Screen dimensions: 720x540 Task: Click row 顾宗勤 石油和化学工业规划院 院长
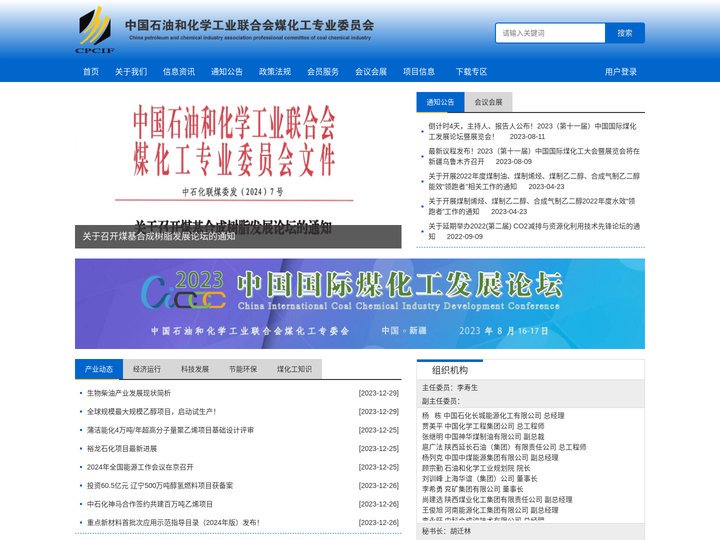(x=476, y=468)
